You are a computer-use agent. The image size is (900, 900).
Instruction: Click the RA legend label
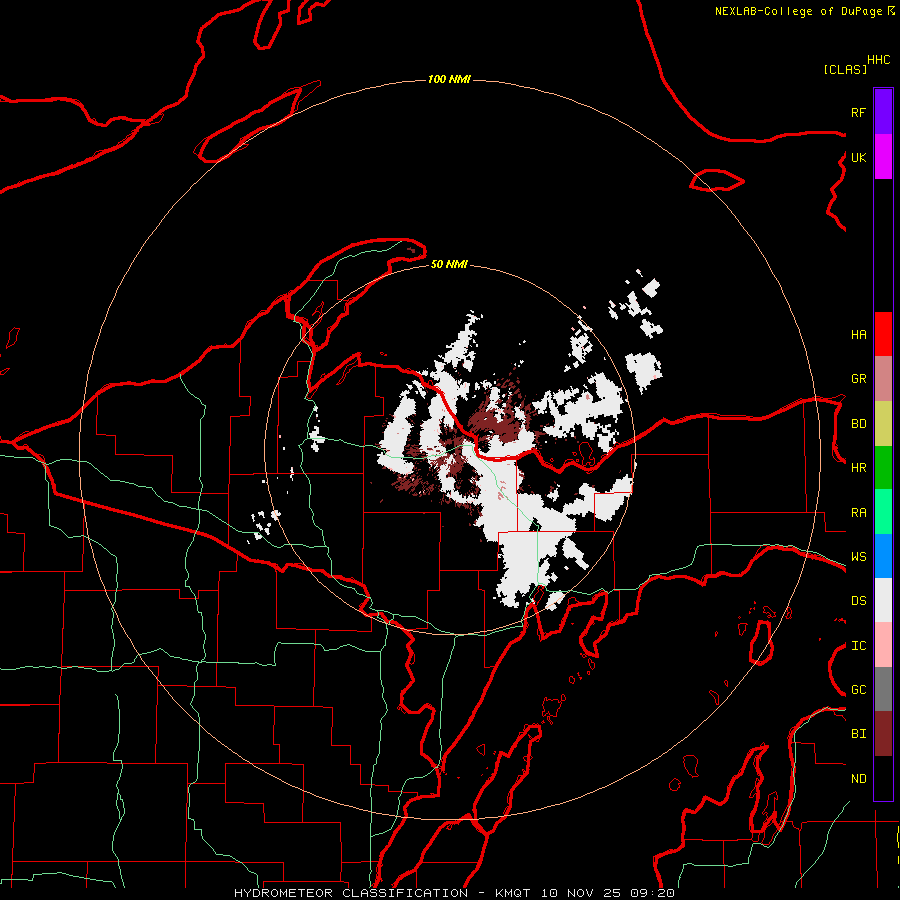pos(858,513)
